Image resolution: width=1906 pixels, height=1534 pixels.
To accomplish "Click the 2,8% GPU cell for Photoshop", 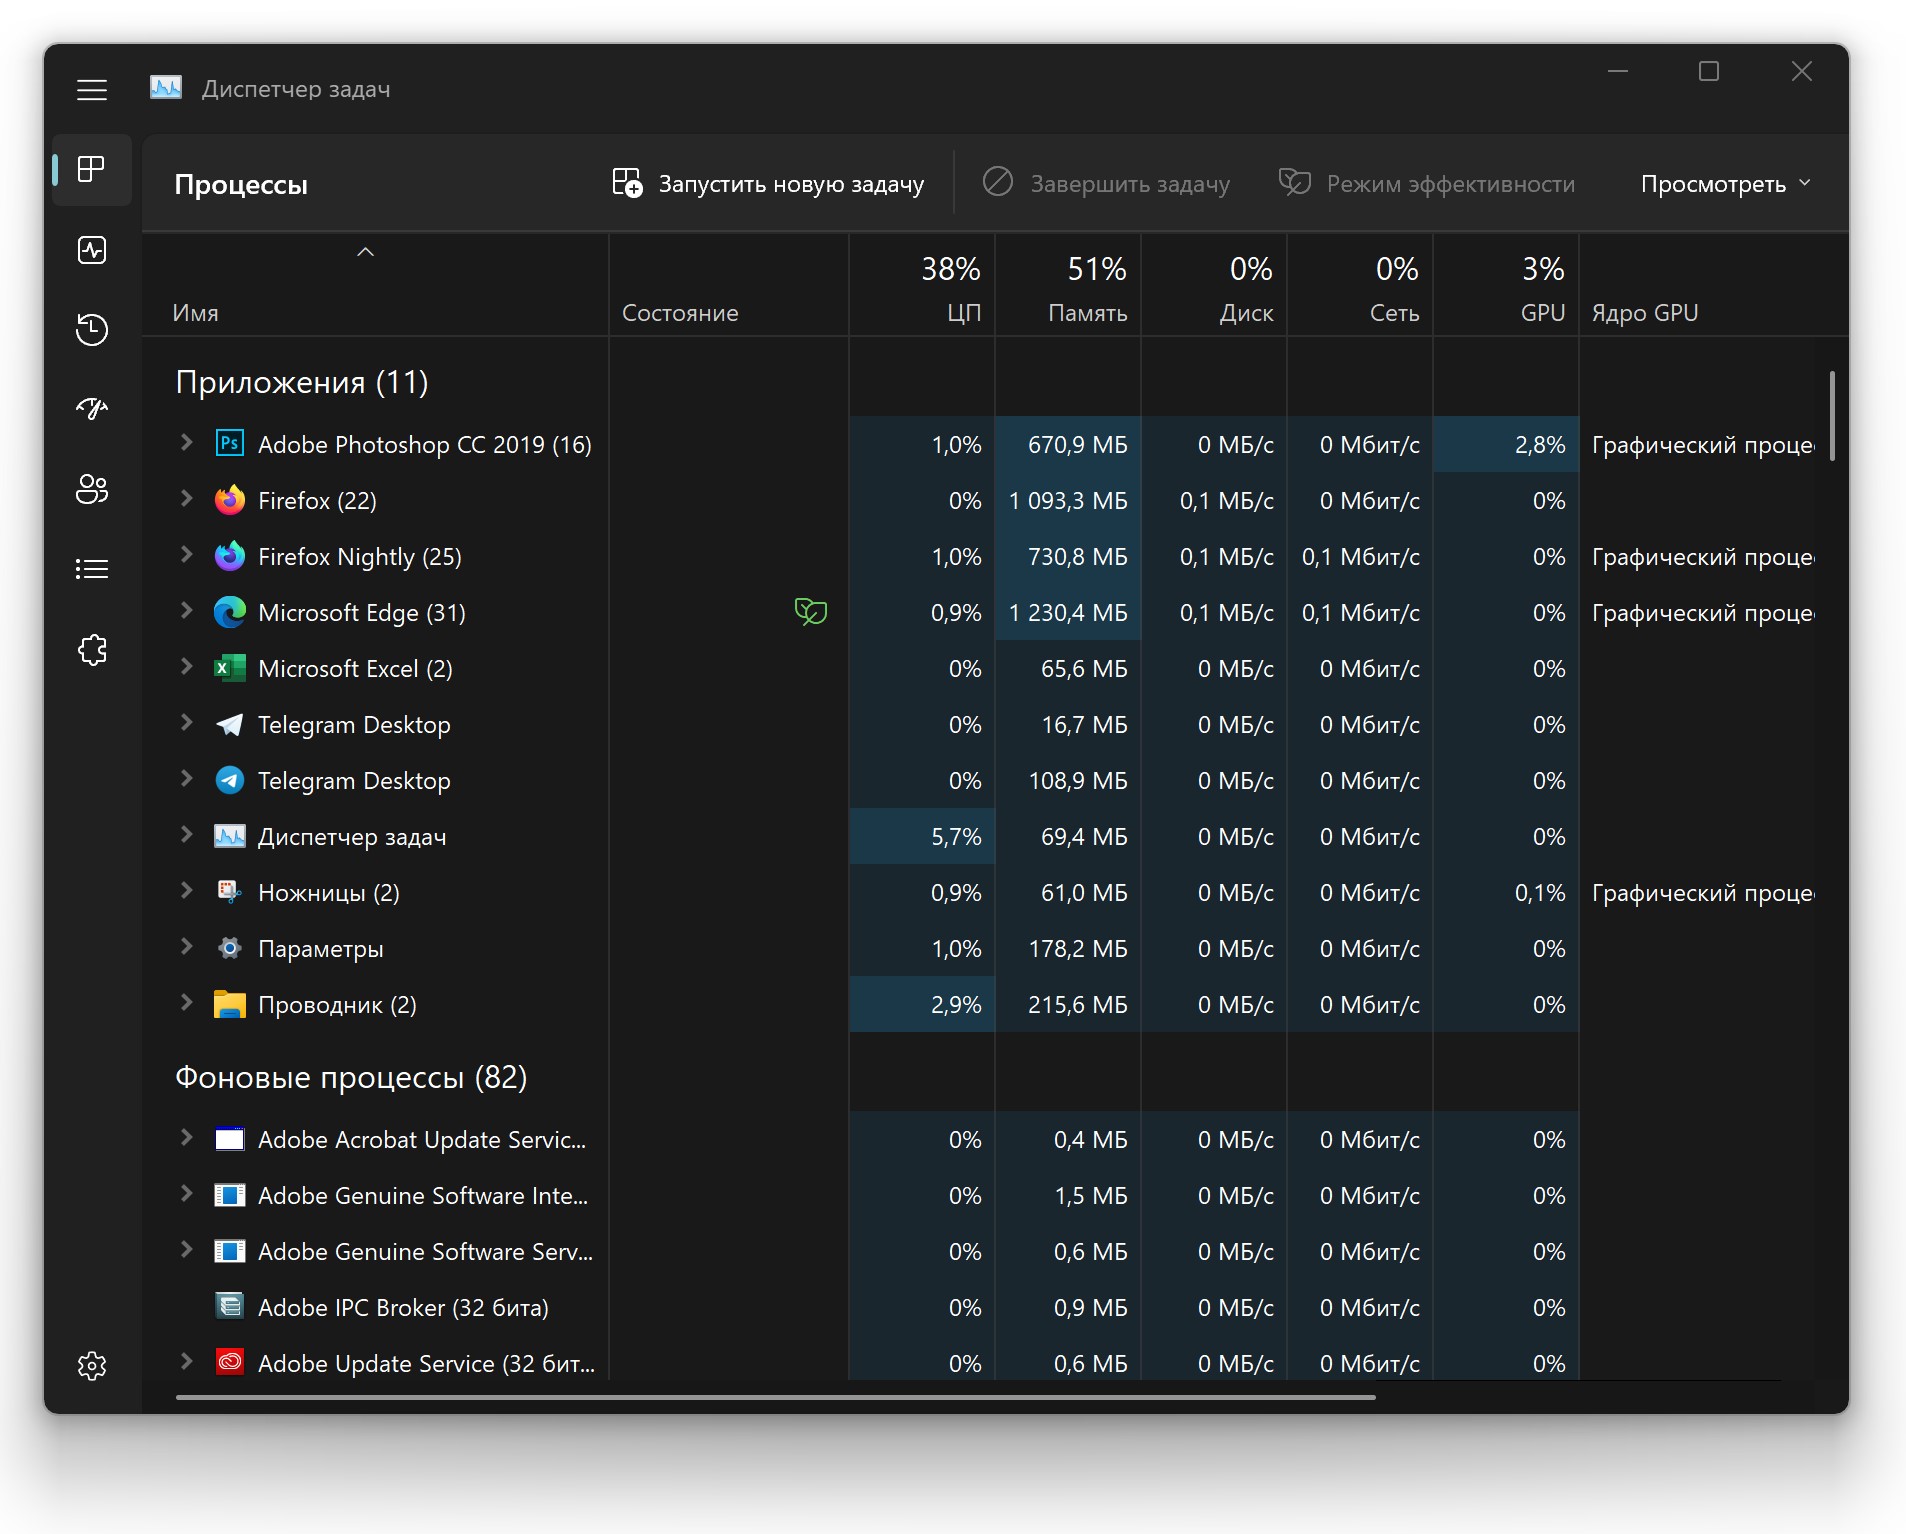I will coord(1506,444).
